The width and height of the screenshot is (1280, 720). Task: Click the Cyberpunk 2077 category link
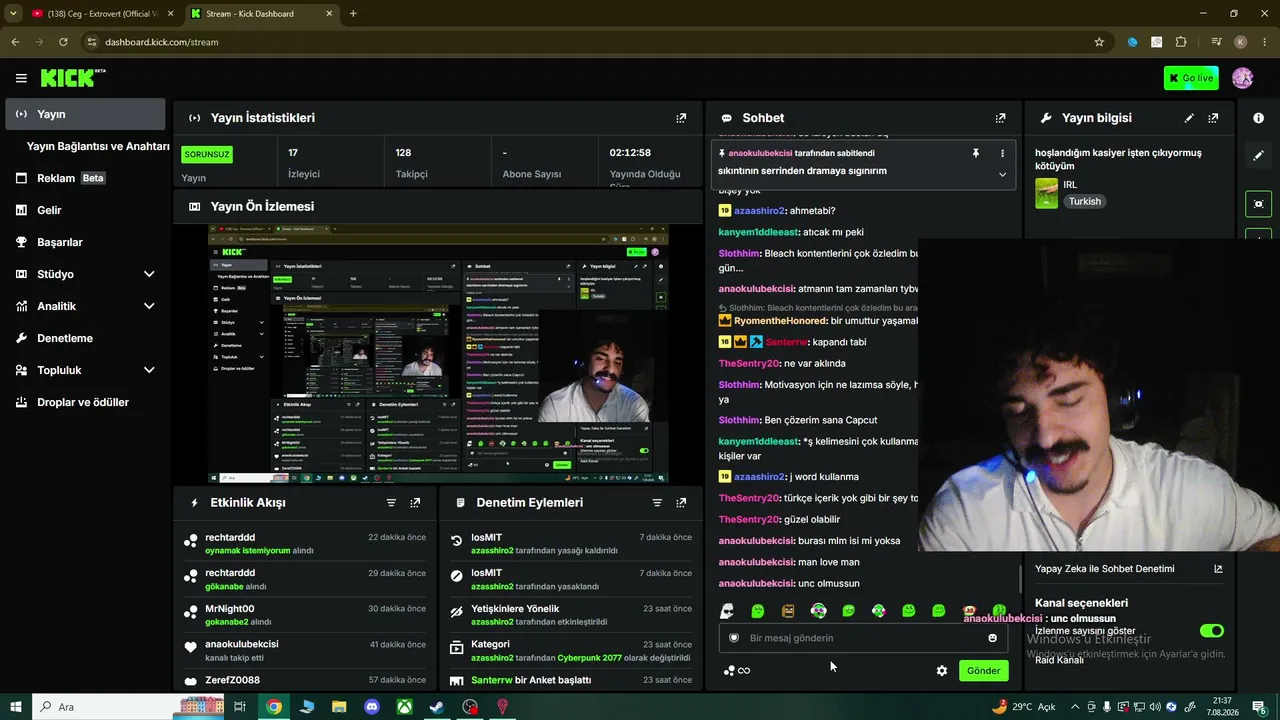(x=590, y=658)
